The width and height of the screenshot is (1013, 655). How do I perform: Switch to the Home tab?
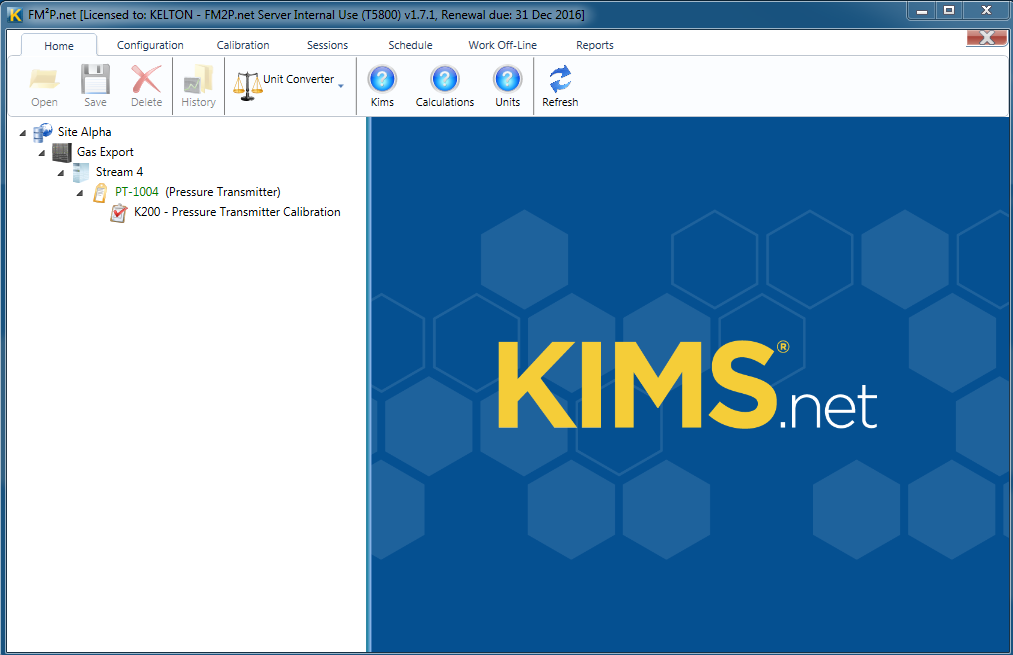[x=59, y=46]
